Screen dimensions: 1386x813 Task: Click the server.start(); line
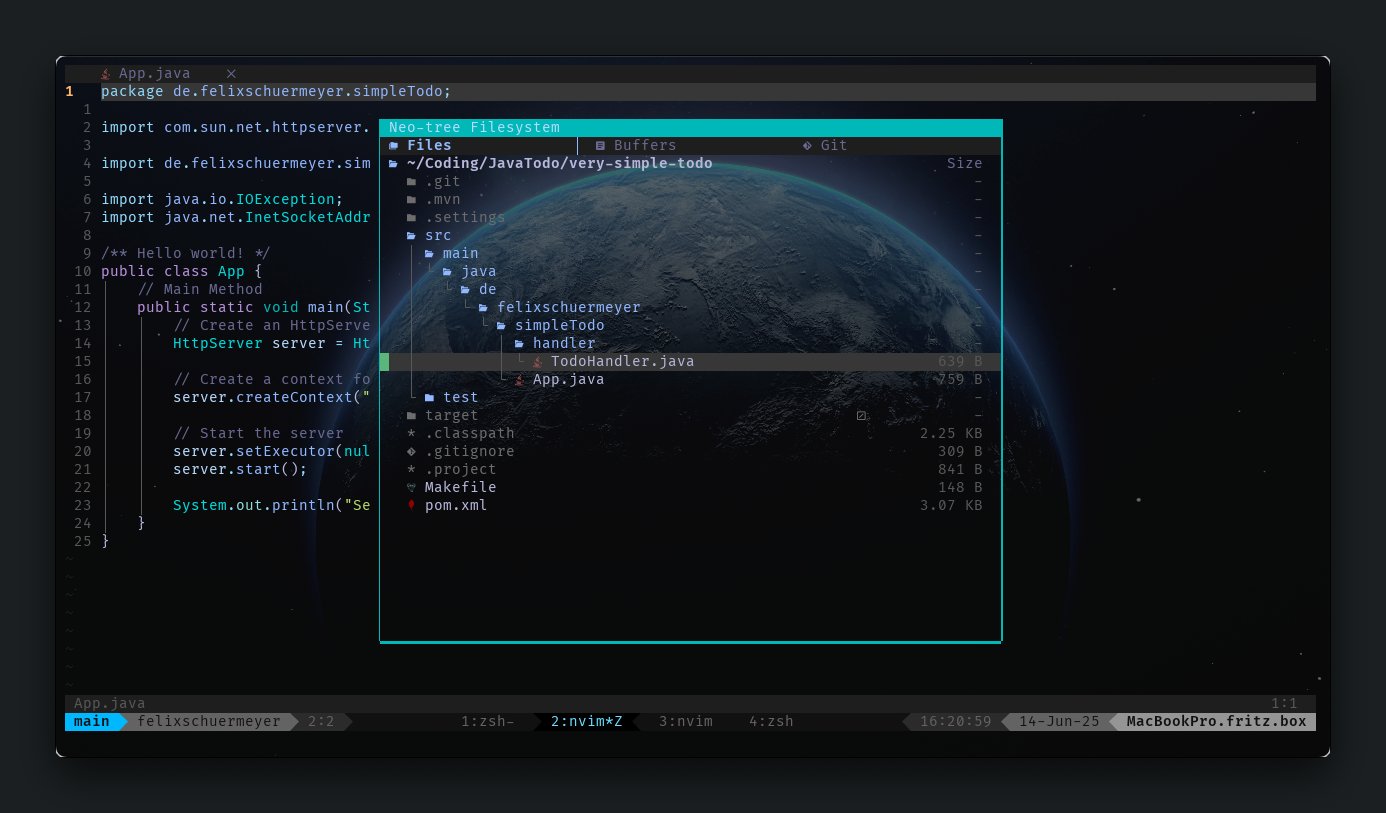click(x=240, y=469)
